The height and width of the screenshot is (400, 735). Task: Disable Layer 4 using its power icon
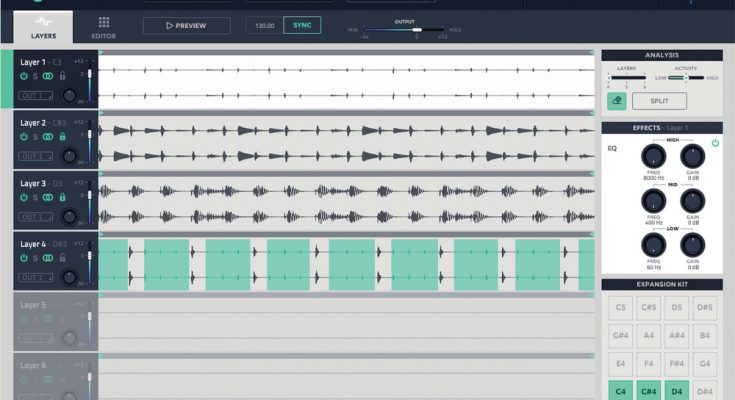[24, 258]
